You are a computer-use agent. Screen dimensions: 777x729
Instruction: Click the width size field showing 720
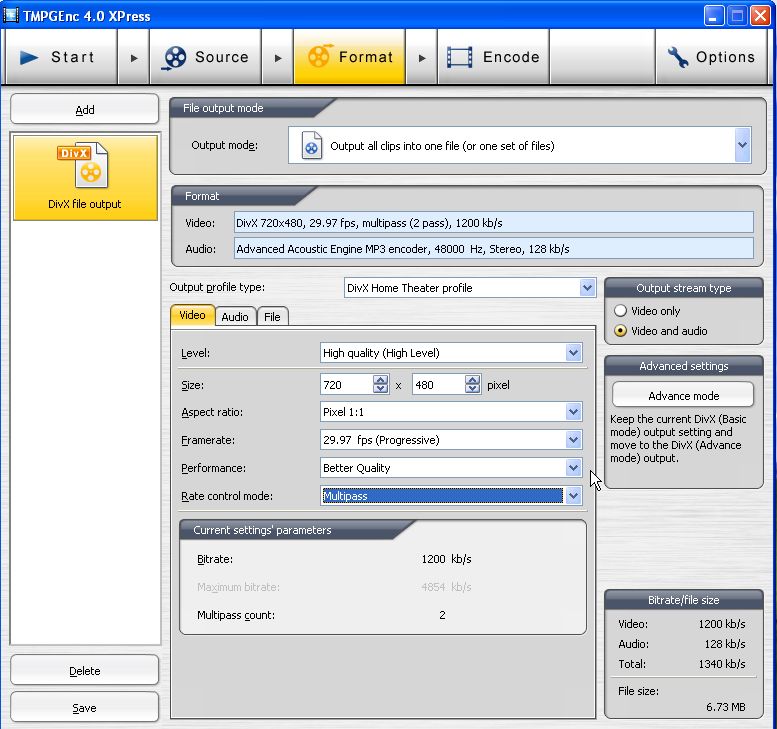click(346, 385)
